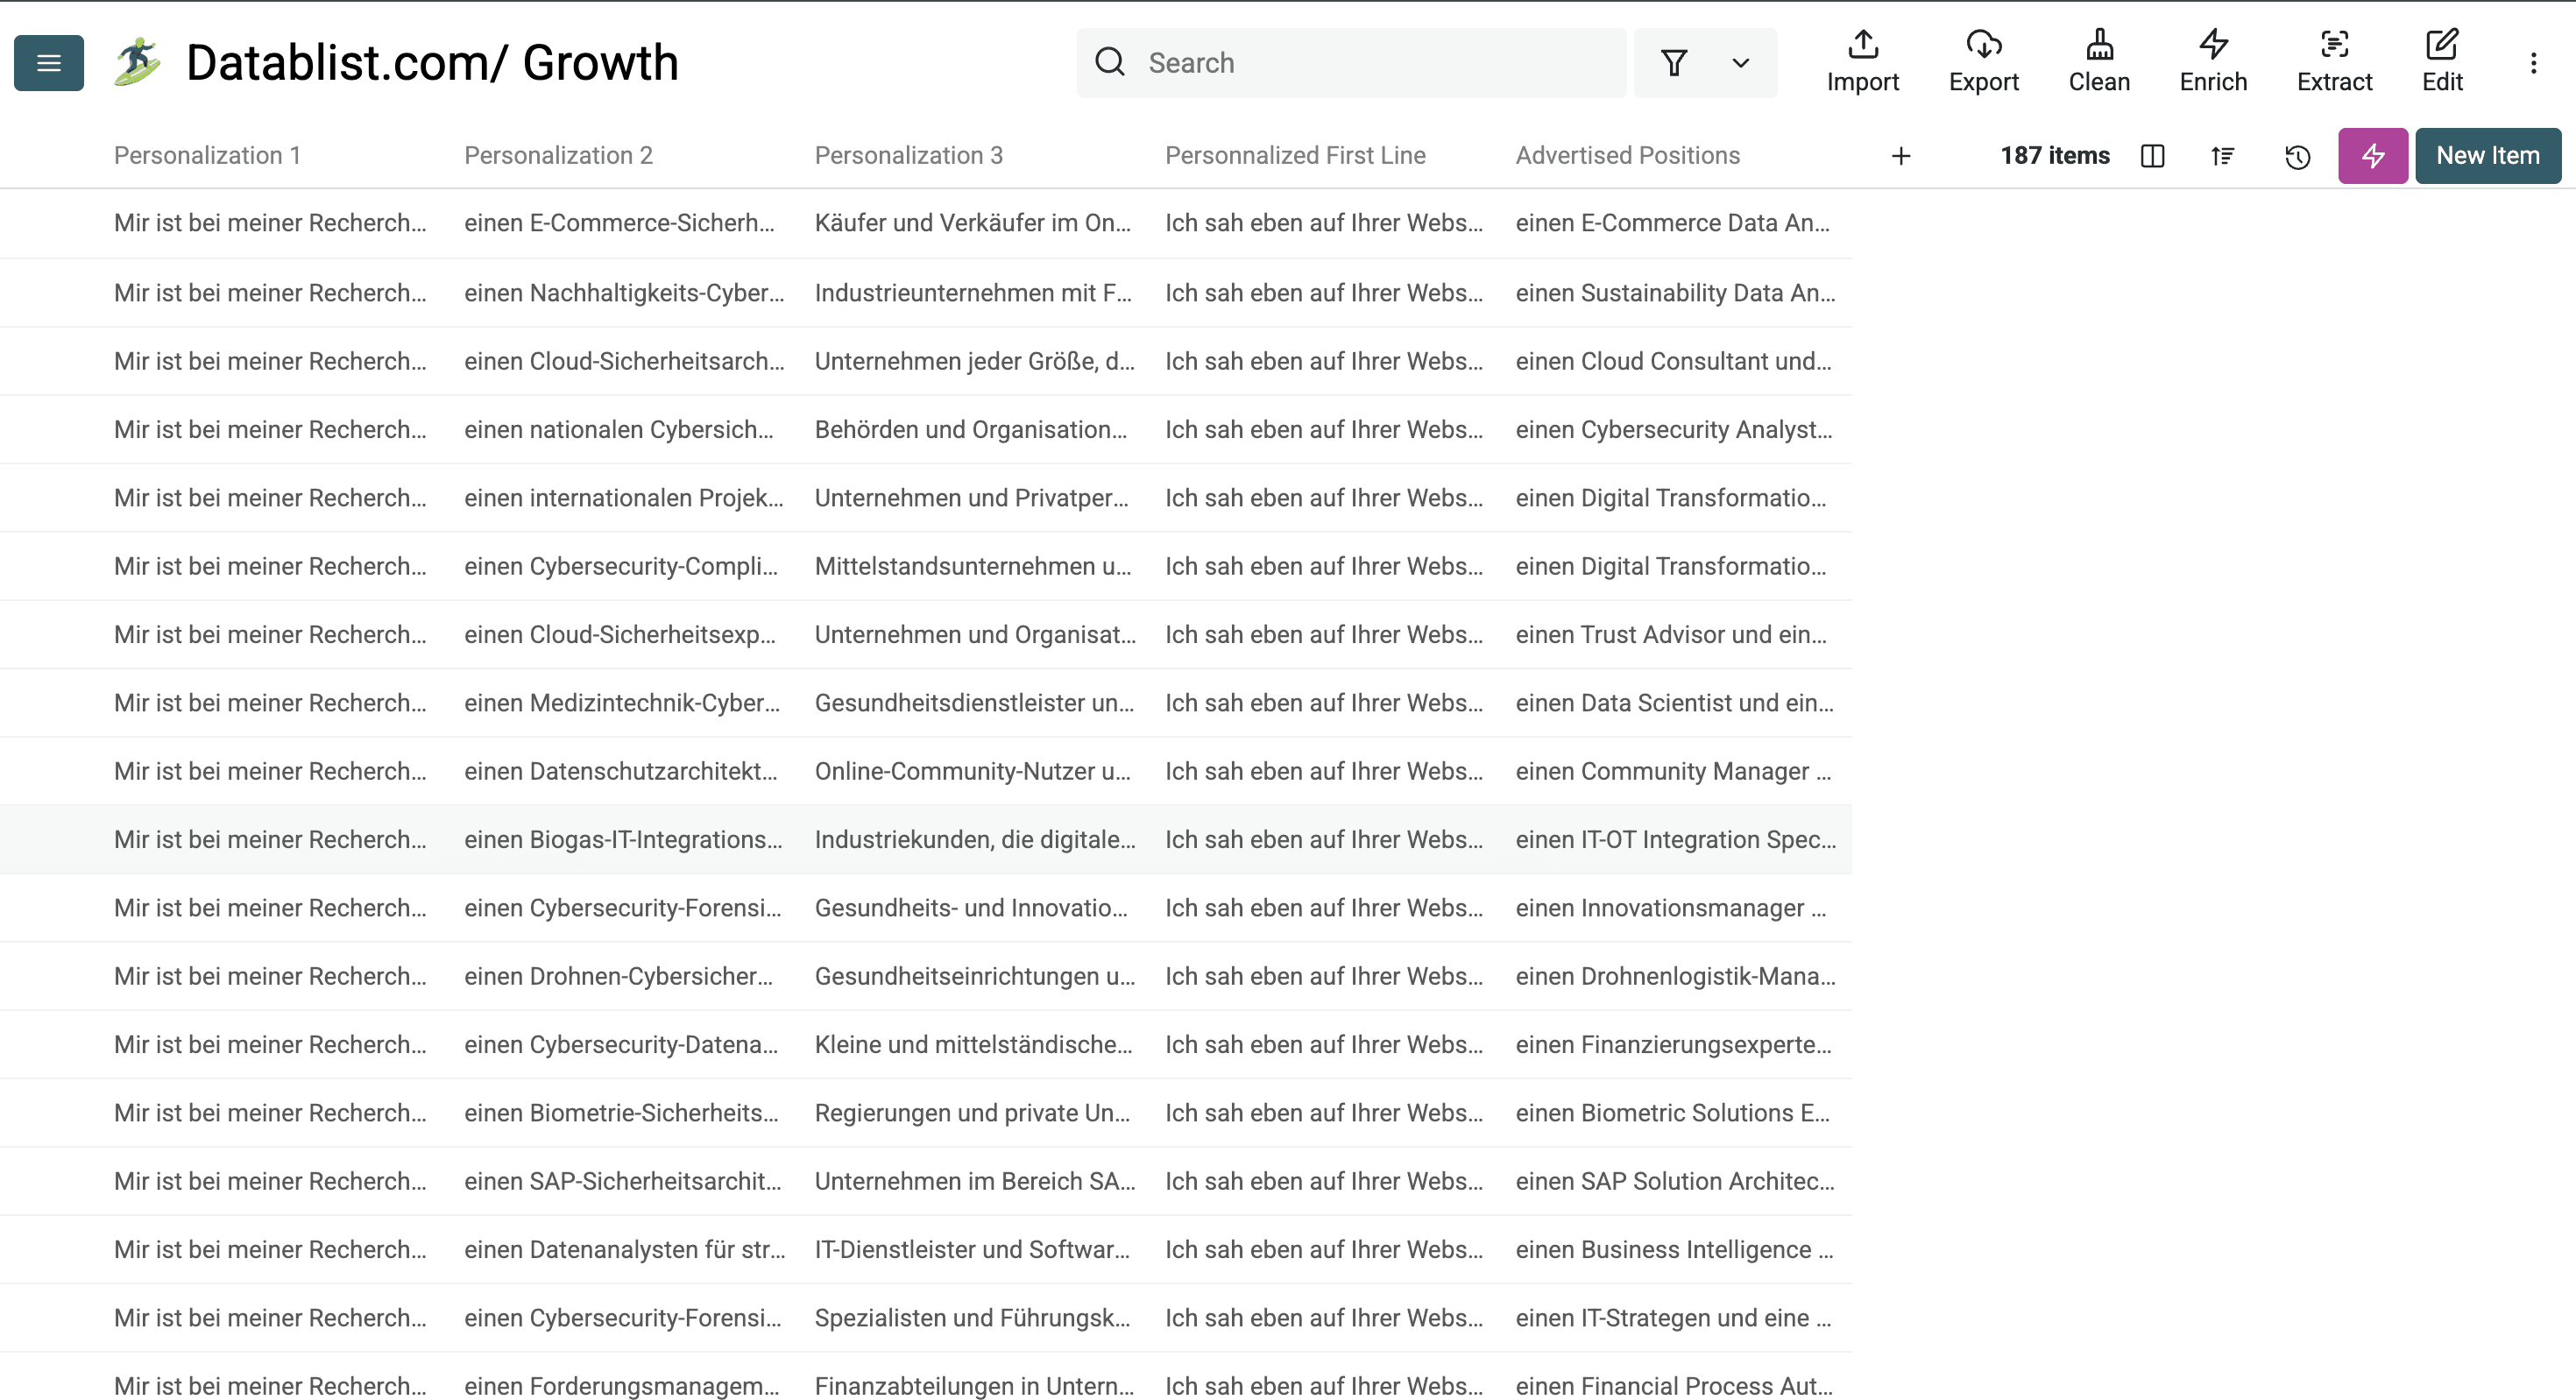Open the bulk Edit tool

2443,62
